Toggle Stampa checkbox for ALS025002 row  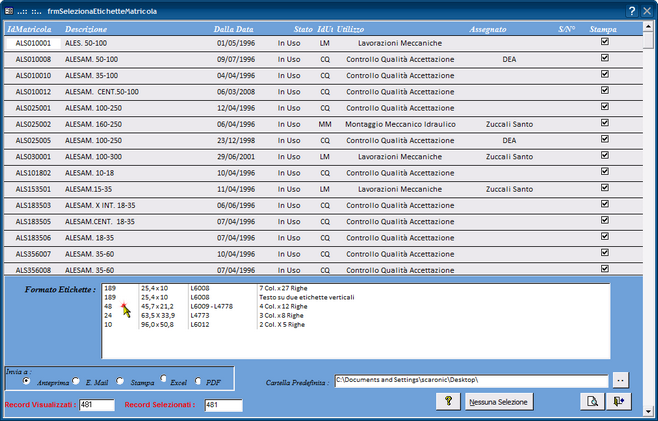(x=605, y=123)
